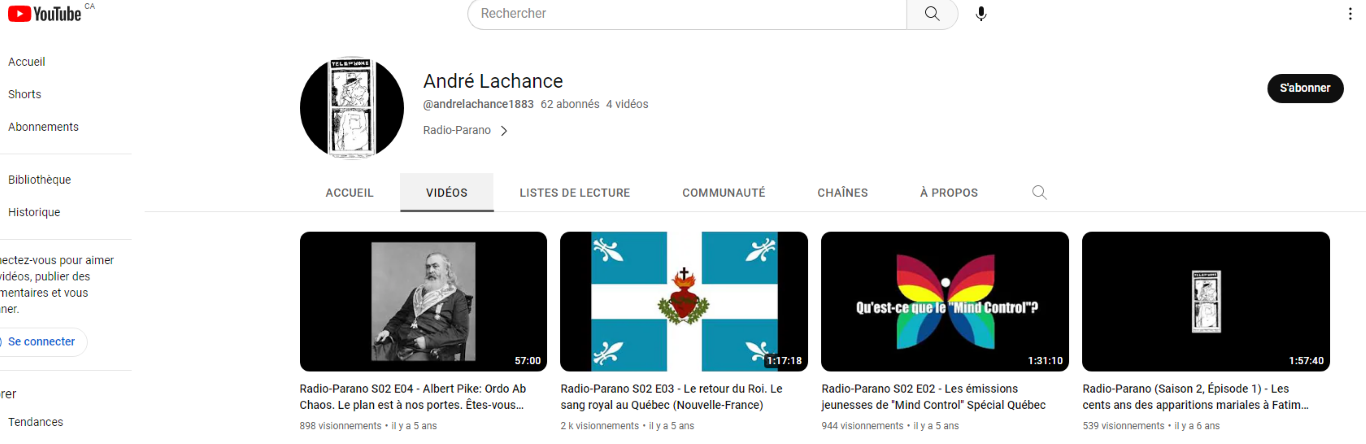Select the Communauté tab

(723, 193)
